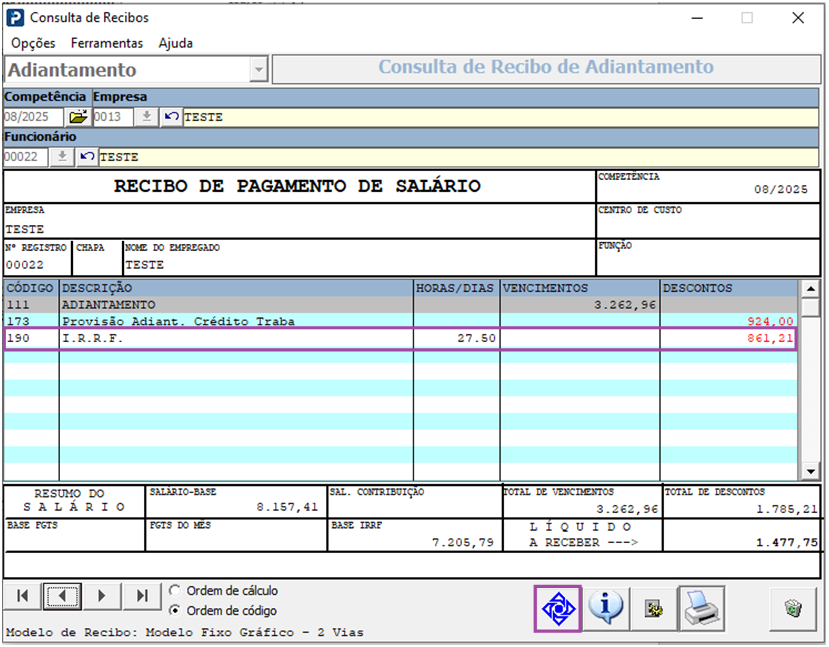Viewport: 829px width, 647px height.
Task: Open the Empresa code lookup arrow
Action: (147, 117)
